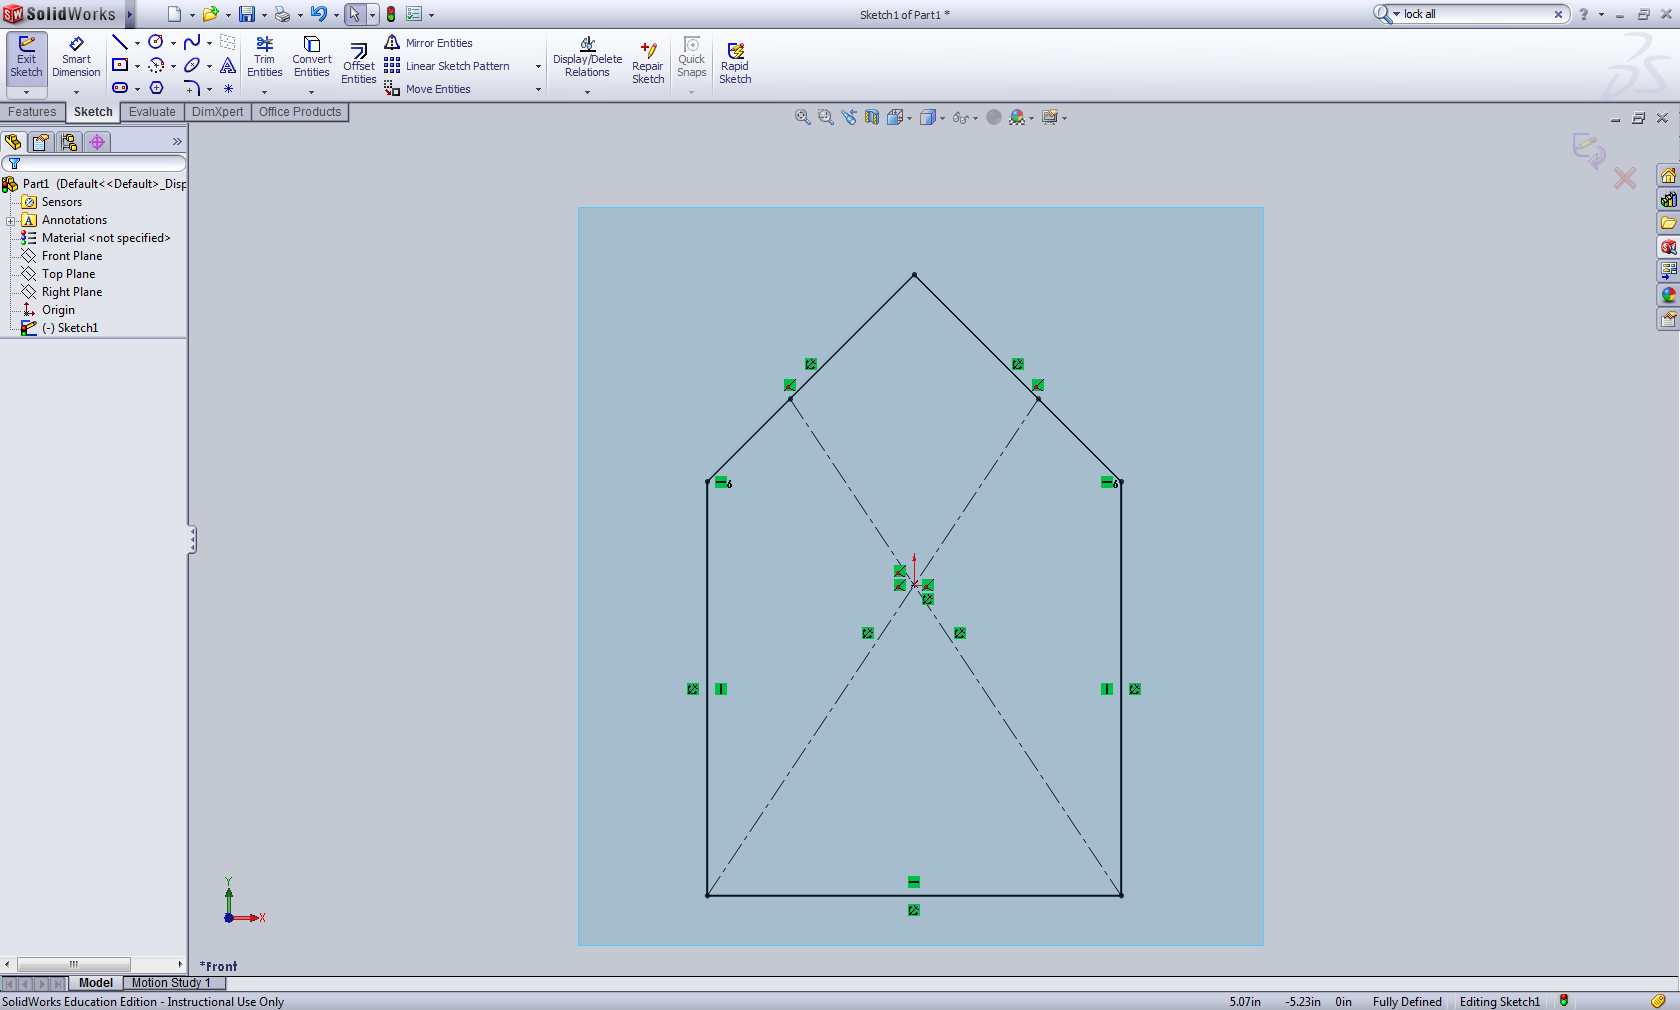Open the Motion Study 1 tab
The height and width of the screenshot is (1010, 1680).
tap(171, 983)
